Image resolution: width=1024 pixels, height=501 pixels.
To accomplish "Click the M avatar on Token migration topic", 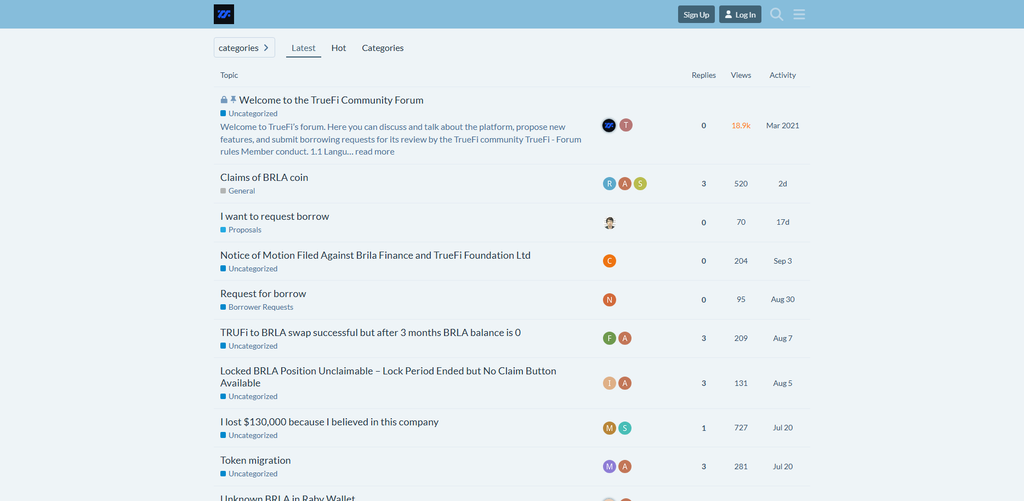I will [609, 466].
